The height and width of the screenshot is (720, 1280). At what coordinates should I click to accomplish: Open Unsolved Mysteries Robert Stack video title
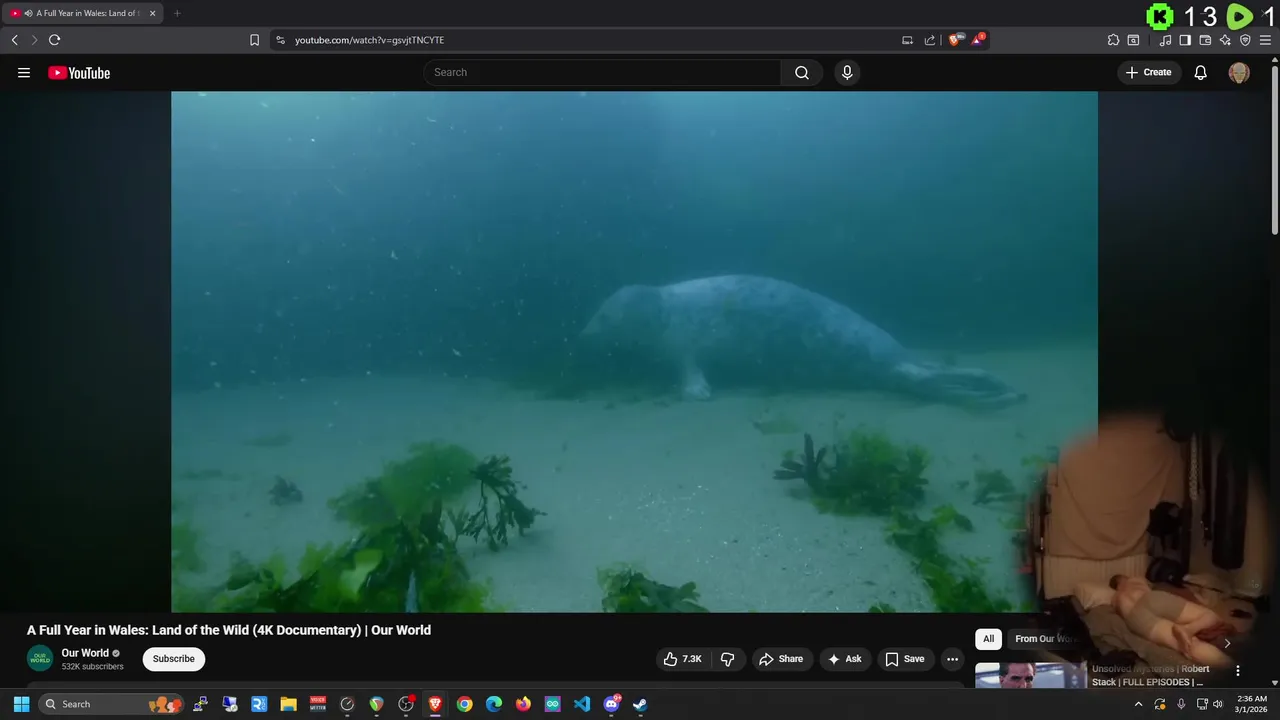(1151, 675)
